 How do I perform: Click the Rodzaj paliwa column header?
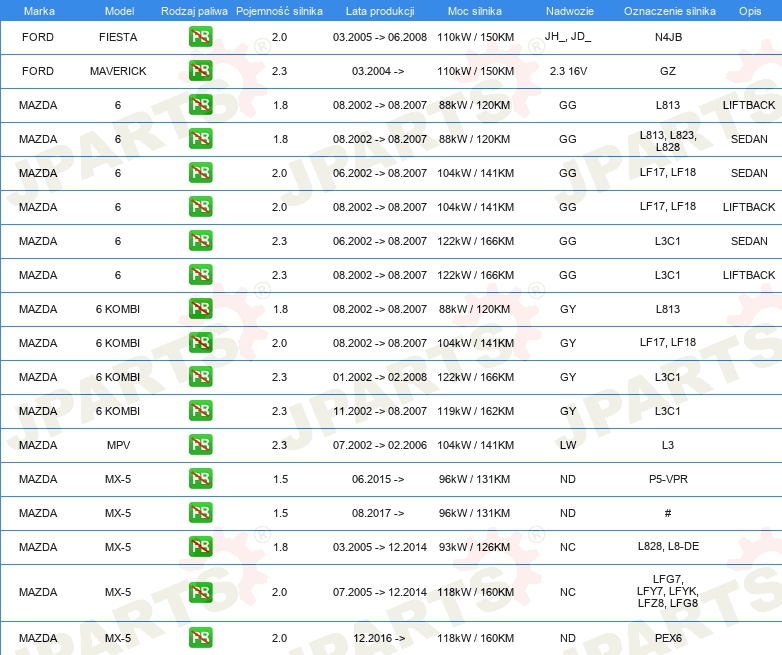[194, 11]
